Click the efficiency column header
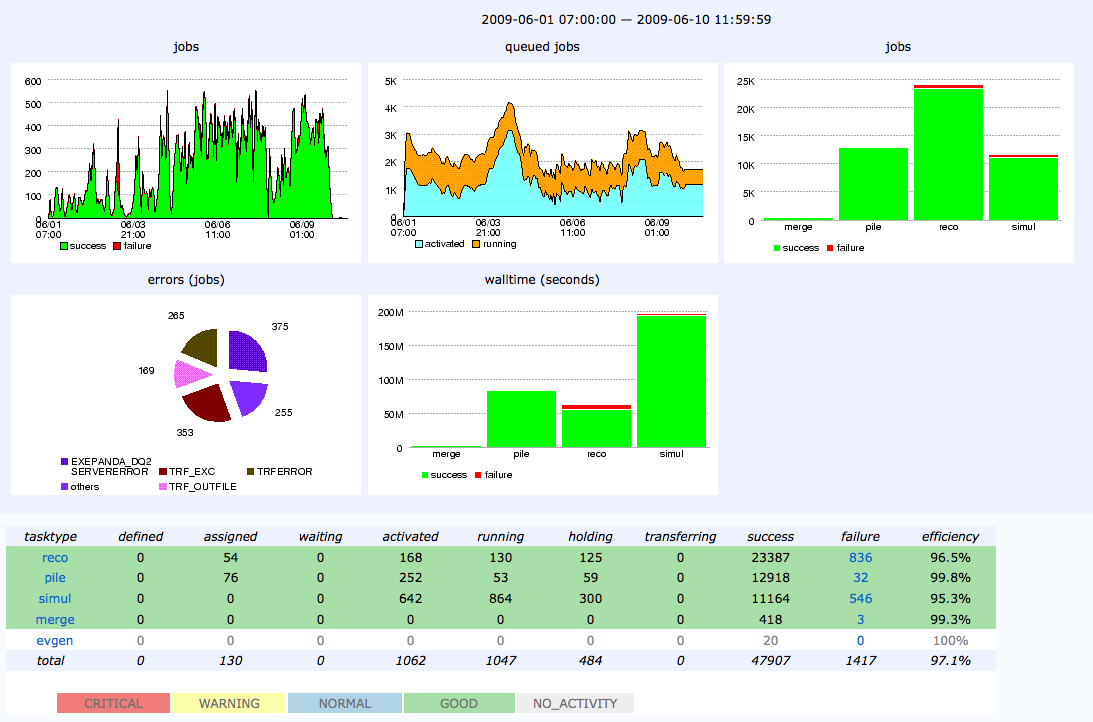Screen dimensions: 1093x722 950,537
